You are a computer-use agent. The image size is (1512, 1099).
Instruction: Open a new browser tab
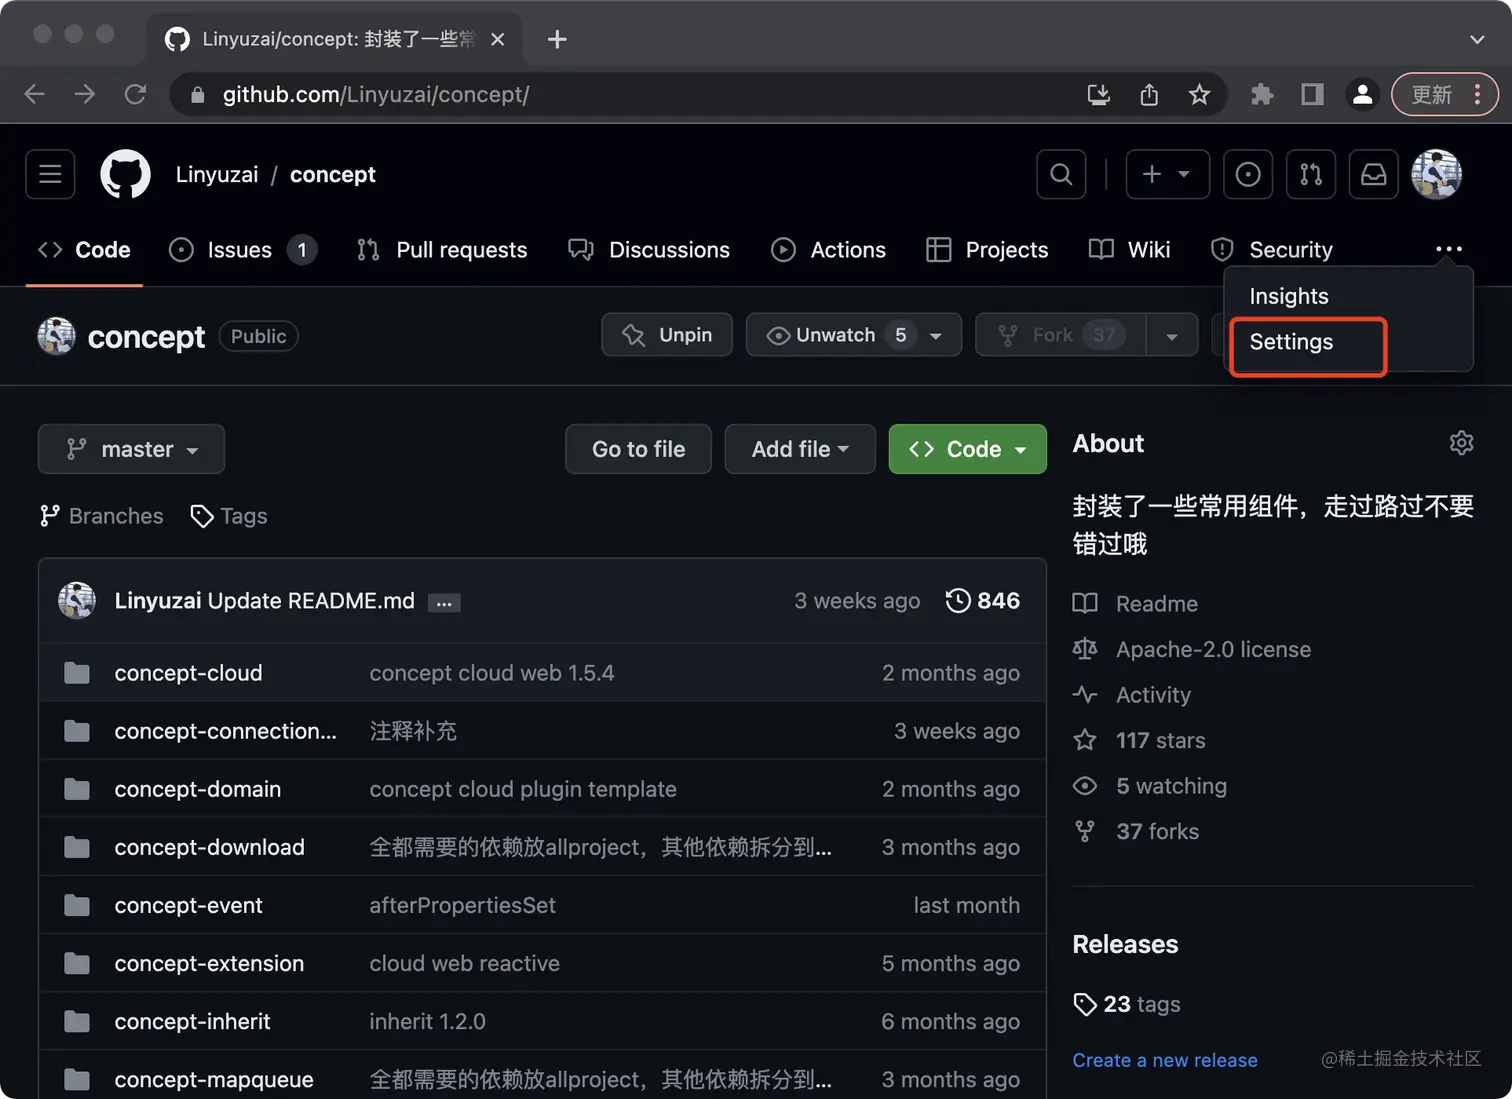coord(557,39)
